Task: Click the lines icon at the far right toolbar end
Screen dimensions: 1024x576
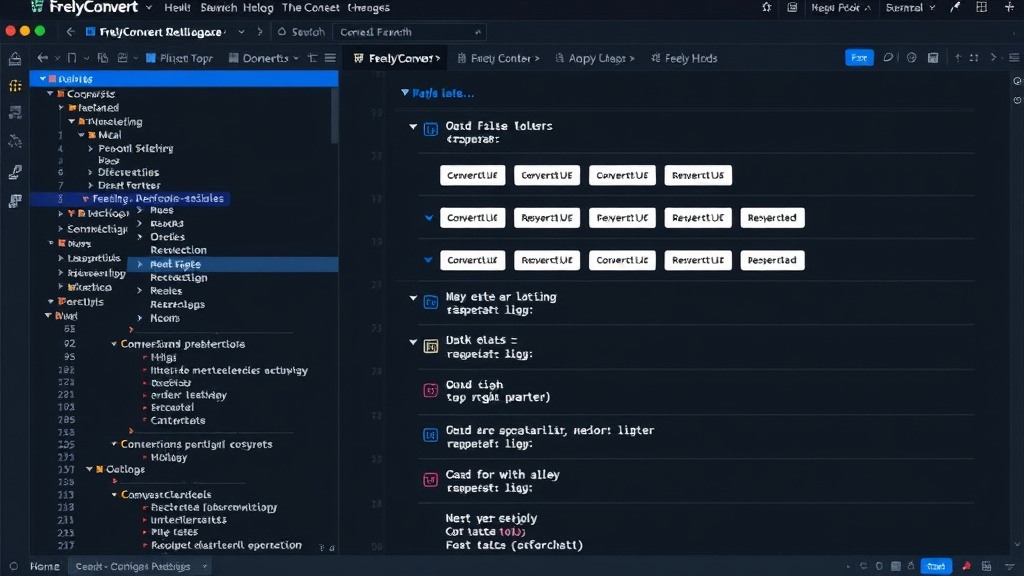Action: (1014, 57)
